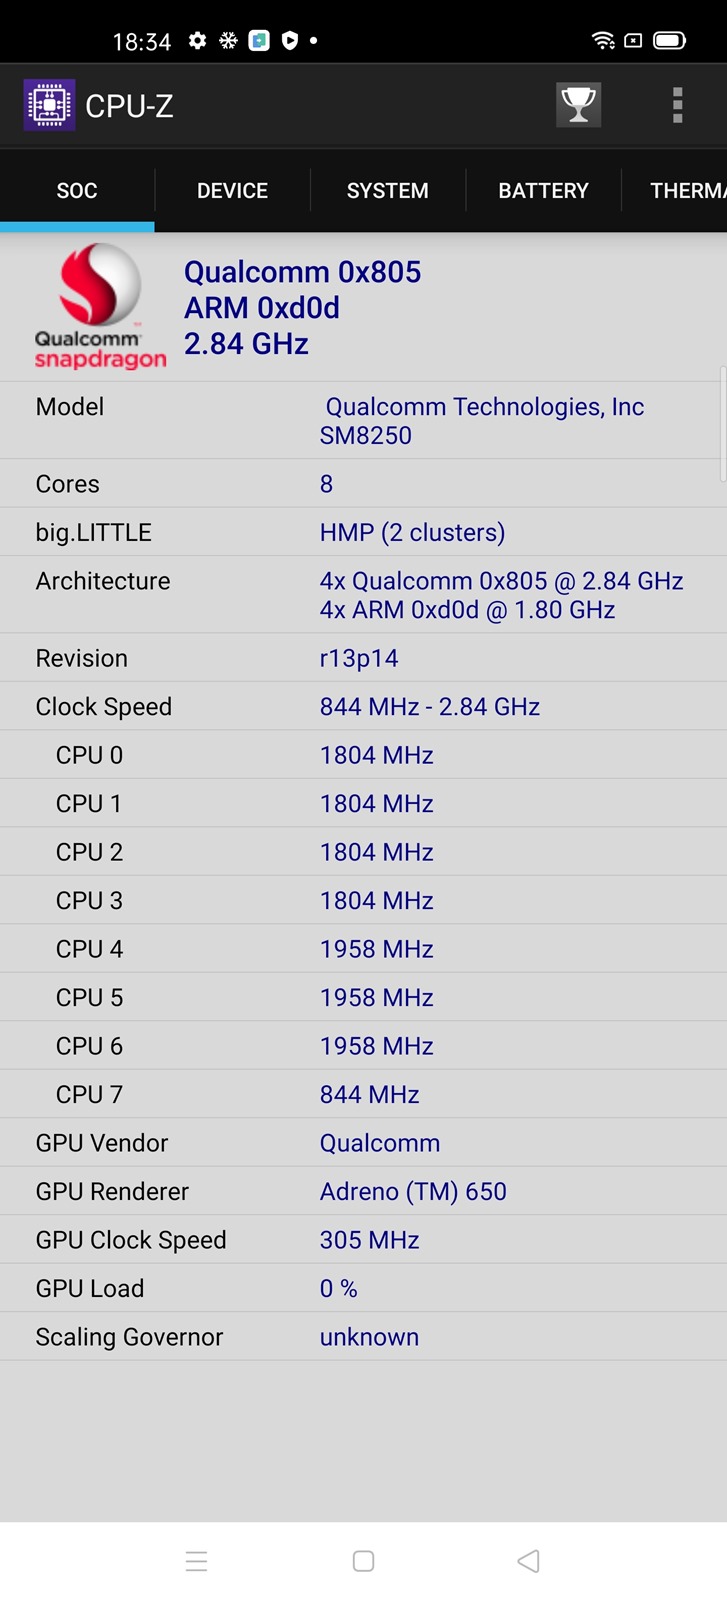Tap the trophy icon in the app bar

coord(578,105)
